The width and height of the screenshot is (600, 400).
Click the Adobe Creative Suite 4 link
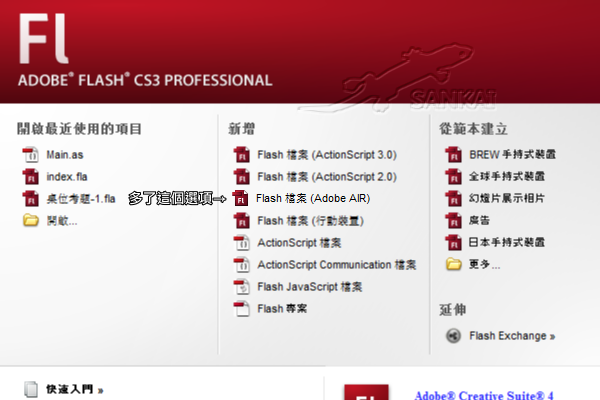[484, 395]
